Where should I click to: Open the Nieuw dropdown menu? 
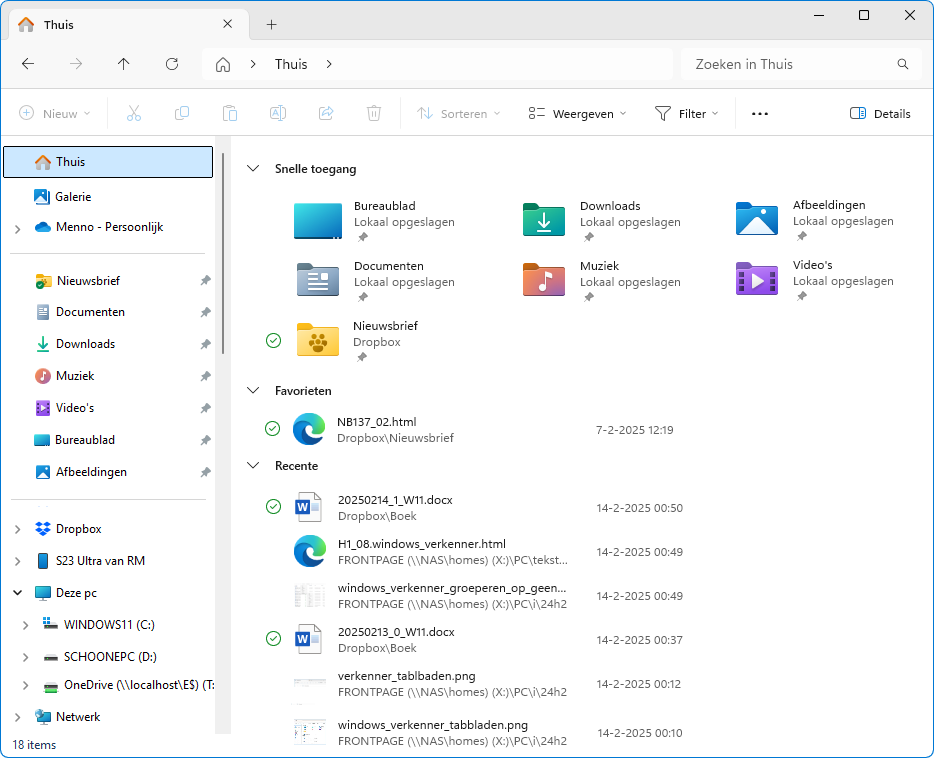[x=55, y=113]
